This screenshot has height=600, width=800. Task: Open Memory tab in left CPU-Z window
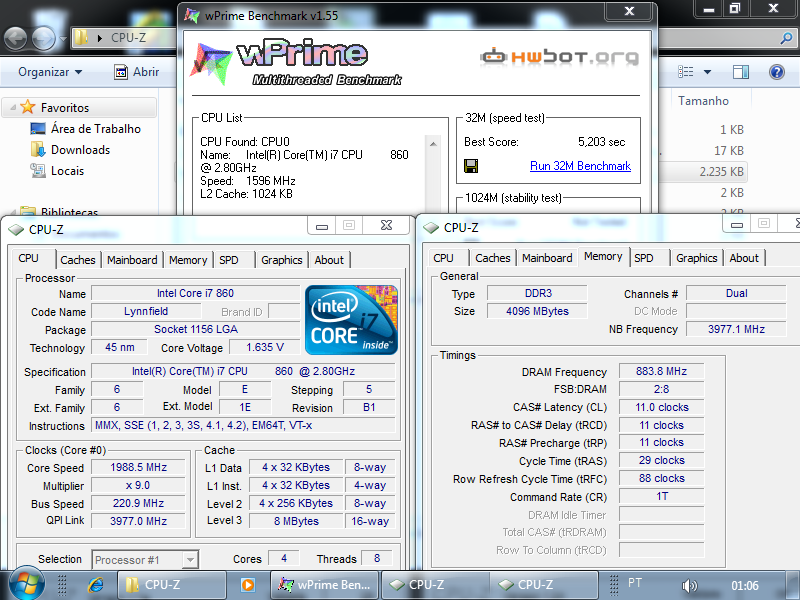pyautogui.click(x=188, y=260)
